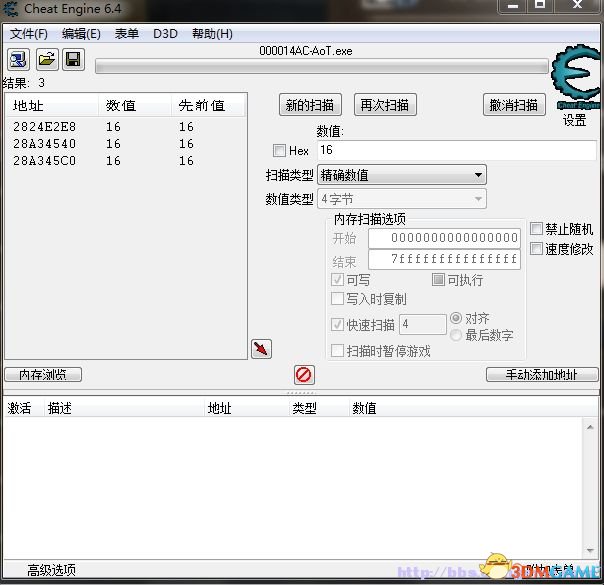The height and width of the screenshot is (585, 604).
Task: Click the red arrow add-to-list icon
Action: click(x=261, y=349)
